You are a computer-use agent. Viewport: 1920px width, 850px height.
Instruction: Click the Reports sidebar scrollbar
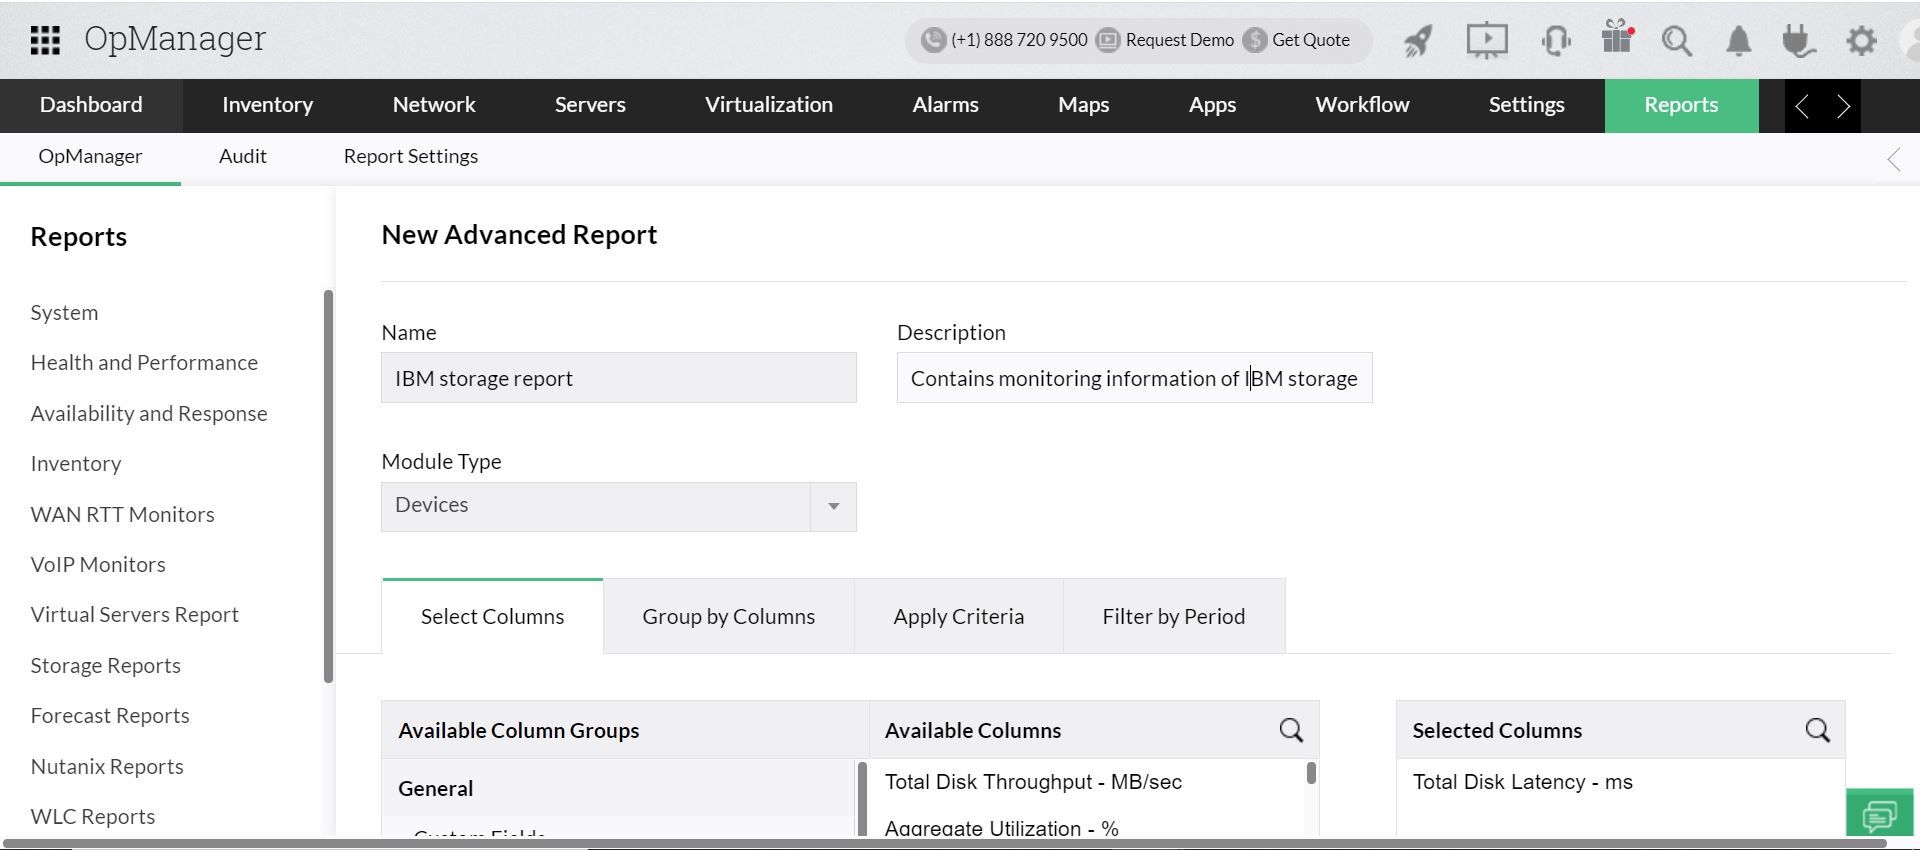point(328,487)
